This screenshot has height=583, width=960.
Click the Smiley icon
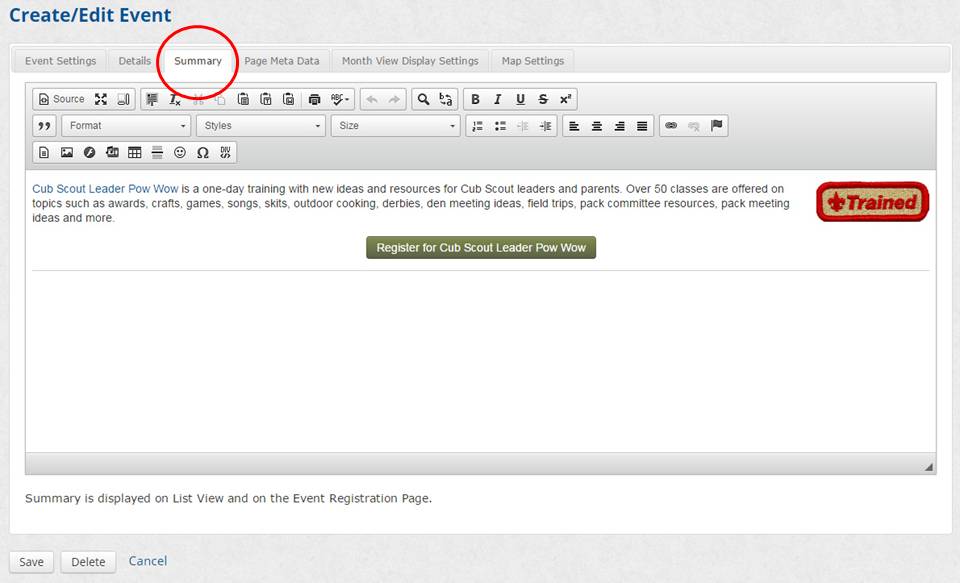click(180, 152)
